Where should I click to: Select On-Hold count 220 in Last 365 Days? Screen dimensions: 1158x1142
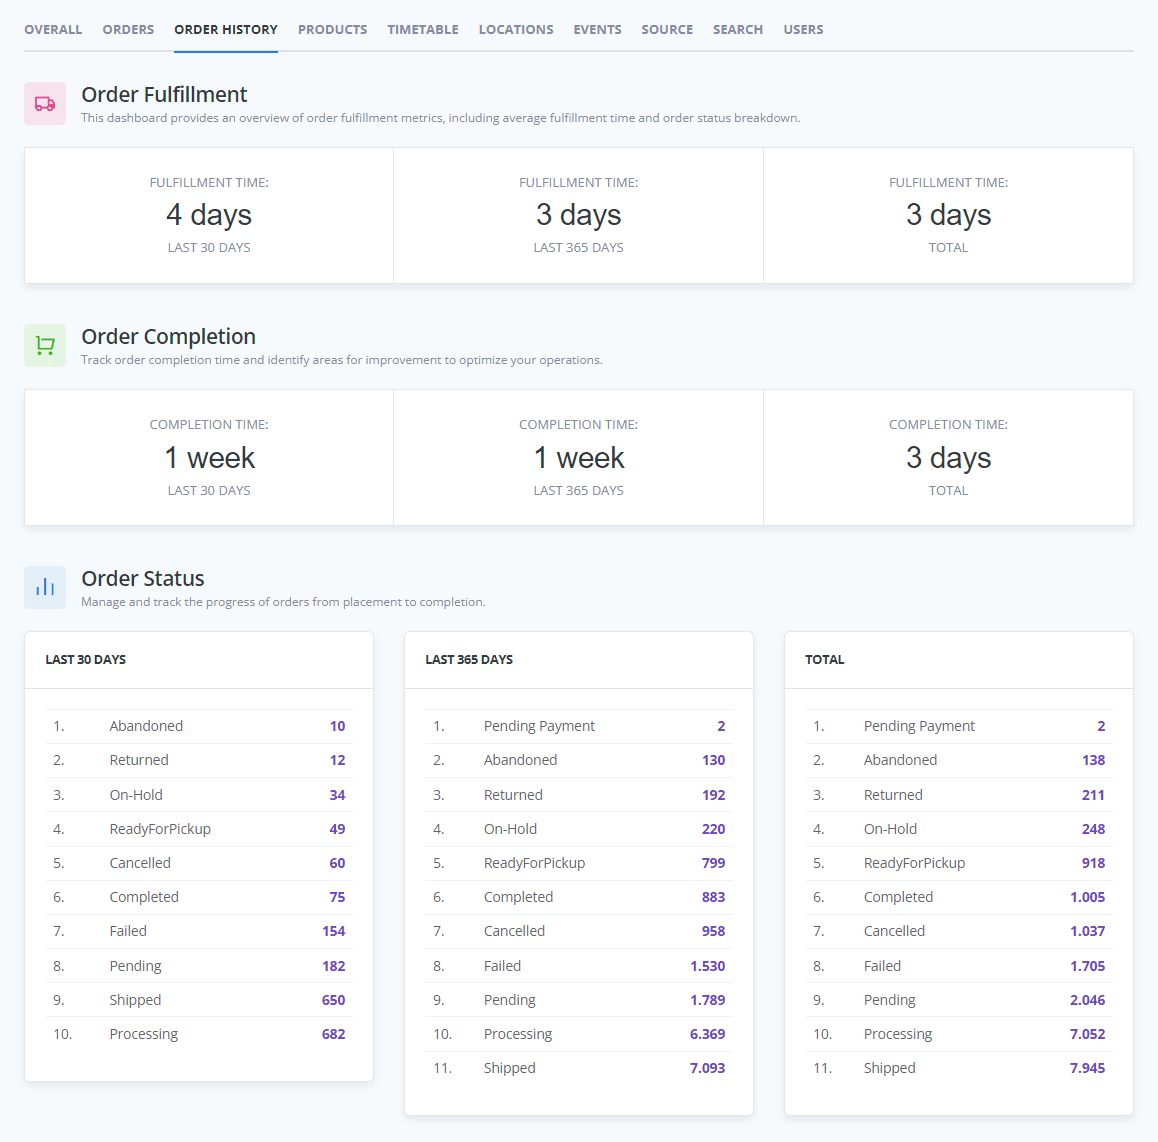click(x=713, y=829)
